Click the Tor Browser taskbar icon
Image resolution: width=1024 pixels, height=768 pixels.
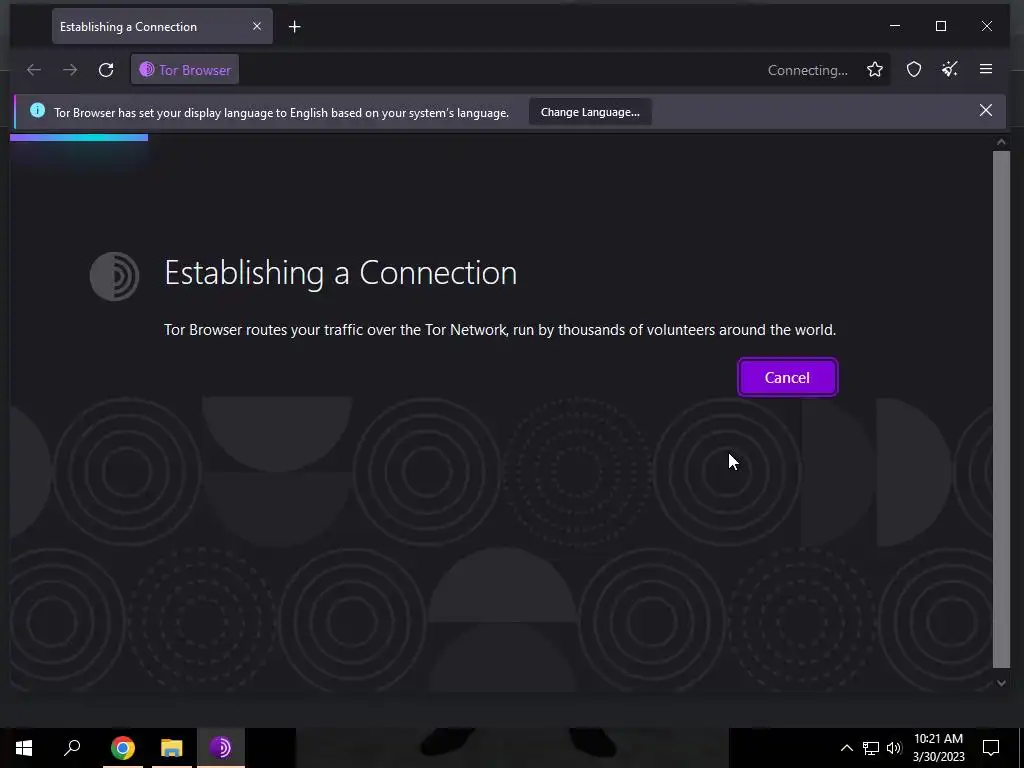tap(221, 748)
